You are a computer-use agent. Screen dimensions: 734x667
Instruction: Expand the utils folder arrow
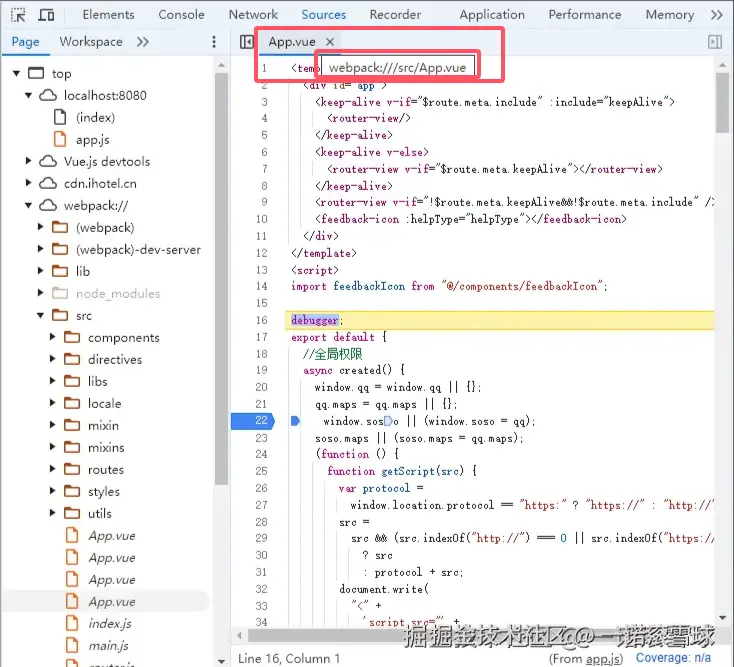coord(52,513)
